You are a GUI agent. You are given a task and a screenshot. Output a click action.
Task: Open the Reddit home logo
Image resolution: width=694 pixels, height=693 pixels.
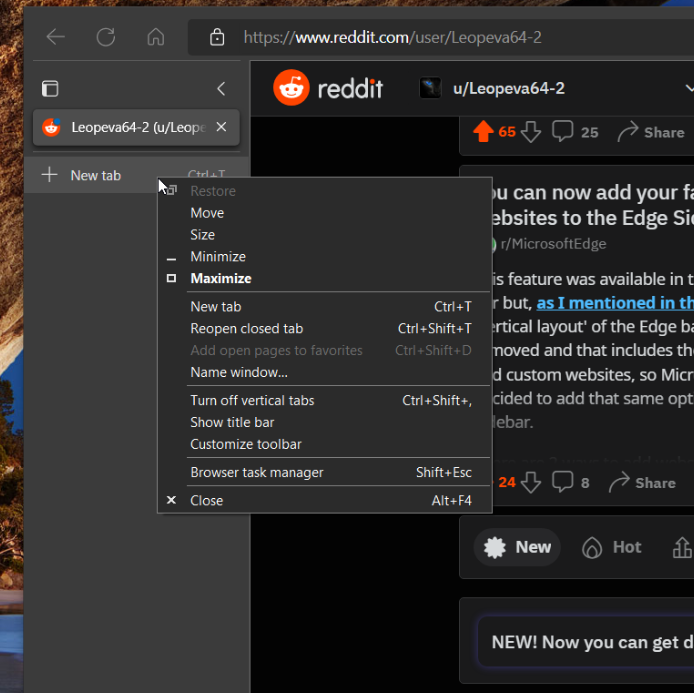(328, 88)
